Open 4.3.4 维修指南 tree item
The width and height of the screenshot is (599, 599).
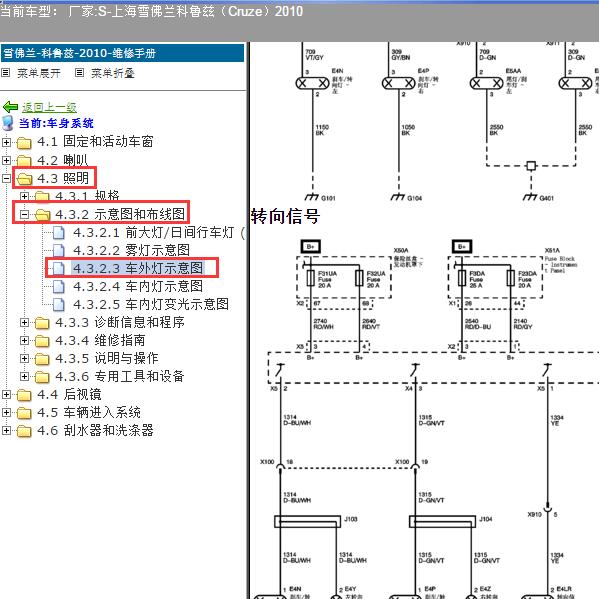100,340
